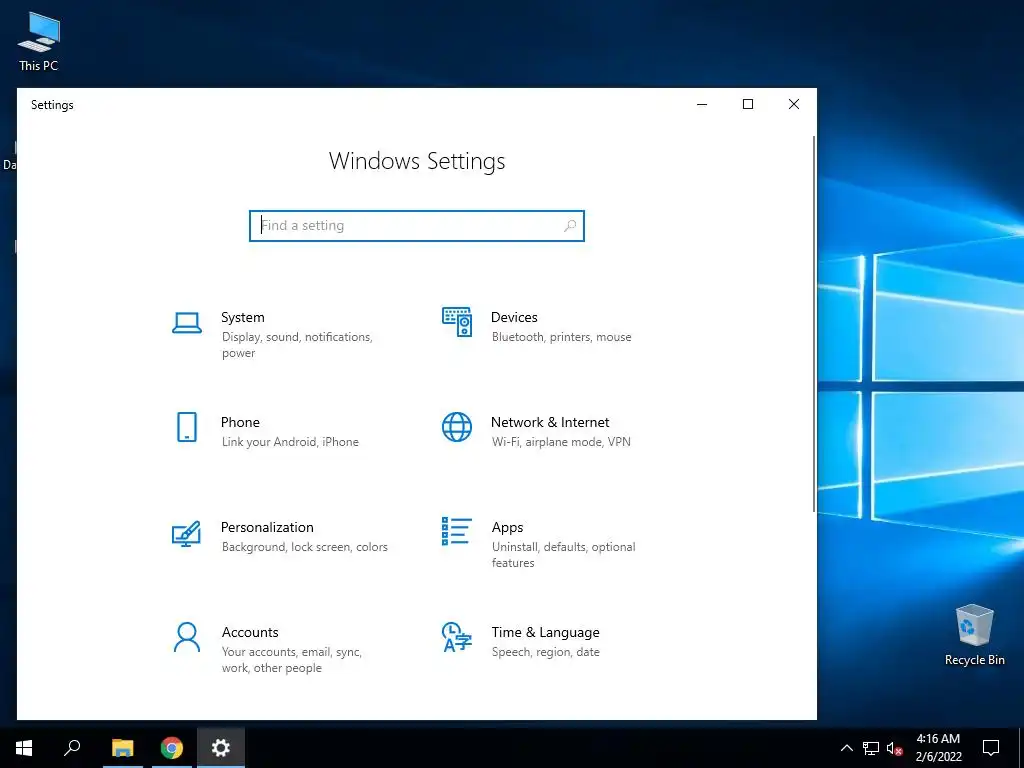
Task: Open the Network & Internet globe icon
Action: (x=456, y=427)
